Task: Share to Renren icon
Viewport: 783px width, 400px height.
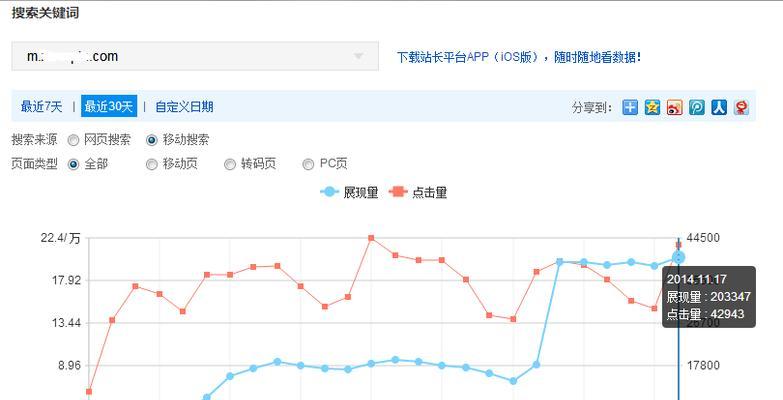Action: pos(718,107)
